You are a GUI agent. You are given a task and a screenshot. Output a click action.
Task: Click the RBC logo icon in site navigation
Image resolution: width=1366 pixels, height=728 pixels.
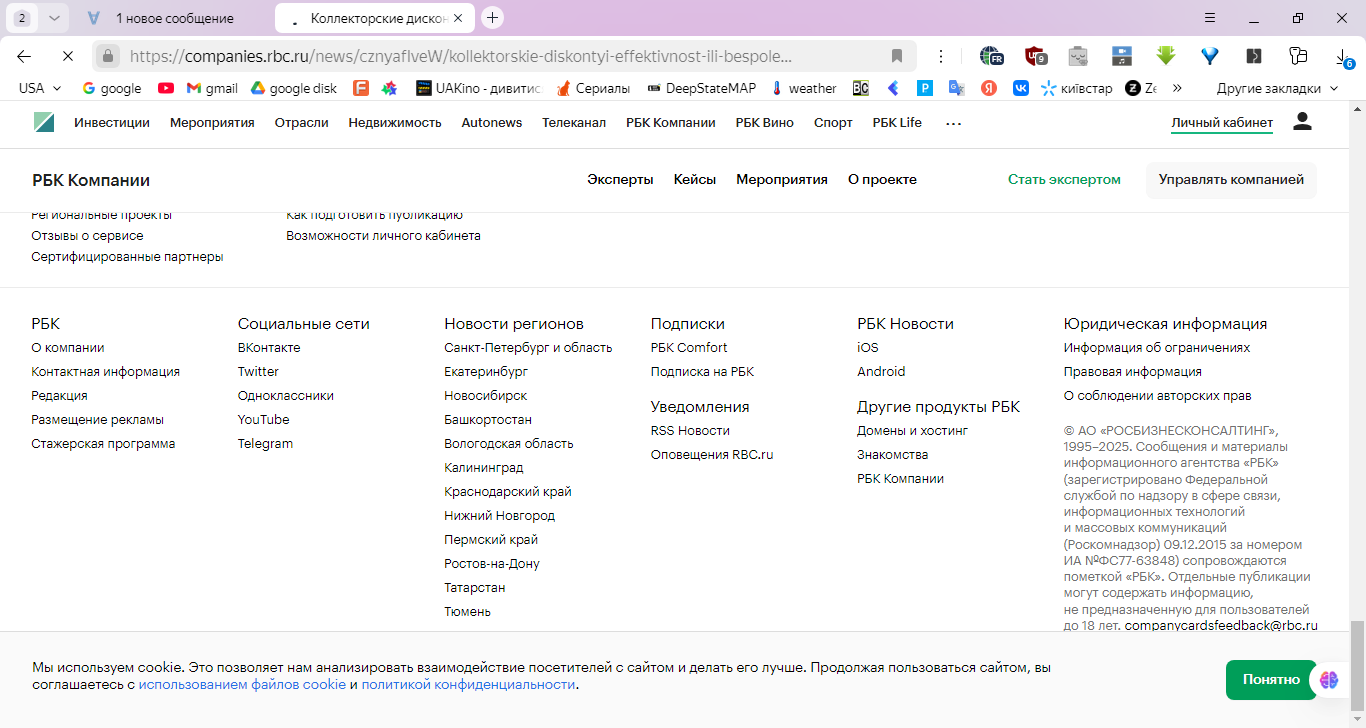(x=44, y=122)
